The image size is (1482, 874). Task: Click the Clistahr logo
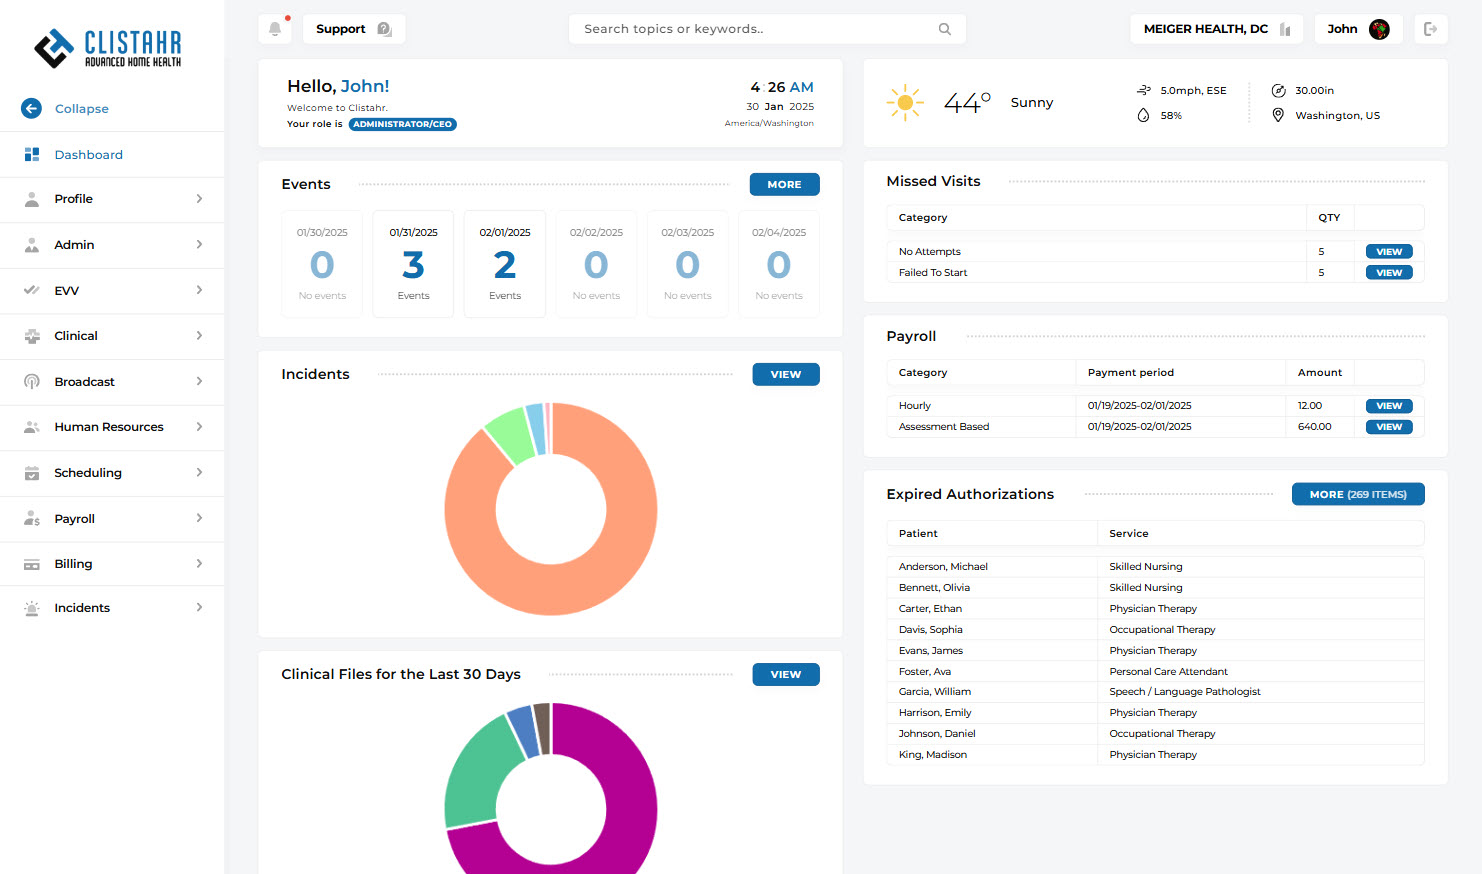click(x=109, y=48)
